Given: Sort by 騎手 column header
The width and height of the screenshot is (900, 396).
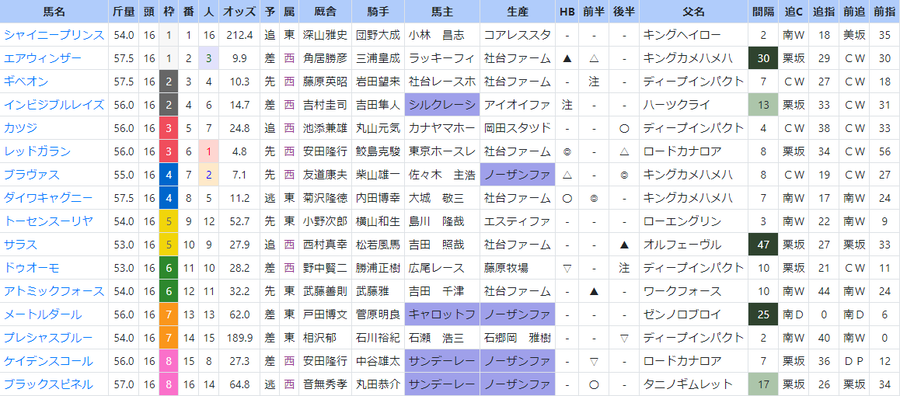Looking at the screenshot, I should tap(378, 11).
